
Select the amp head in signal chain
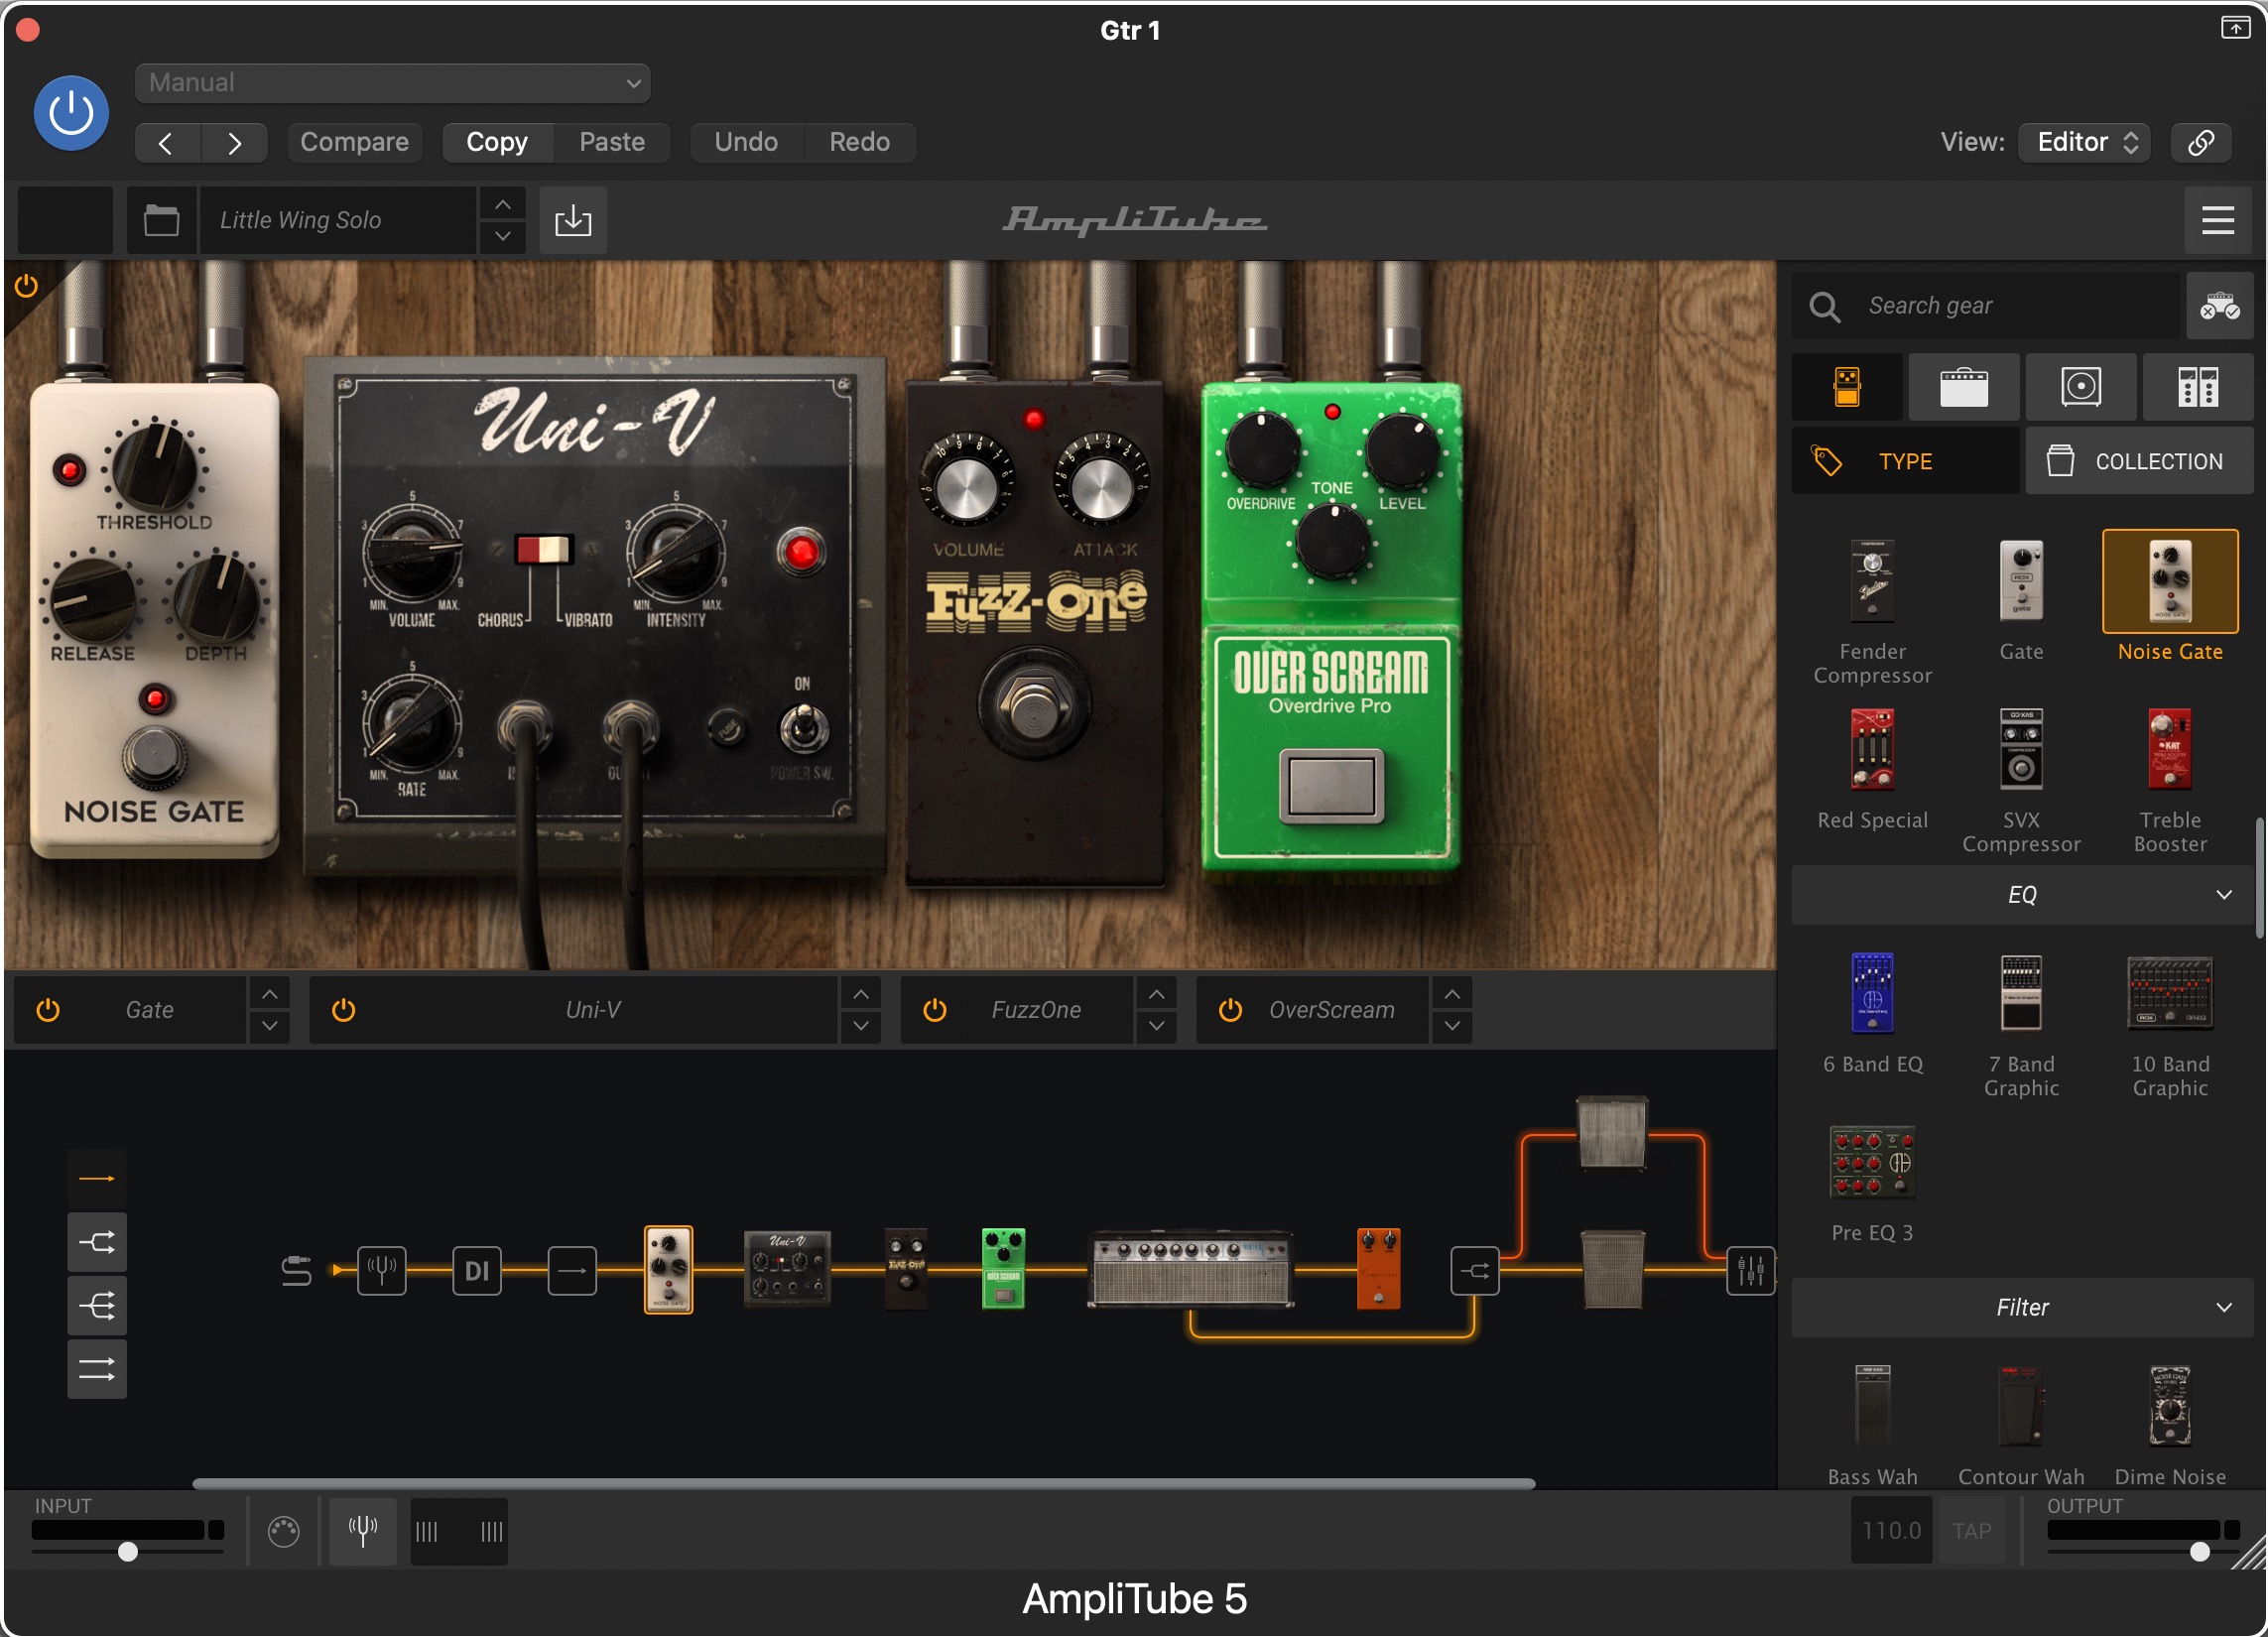click(x=1190, y=1270)
